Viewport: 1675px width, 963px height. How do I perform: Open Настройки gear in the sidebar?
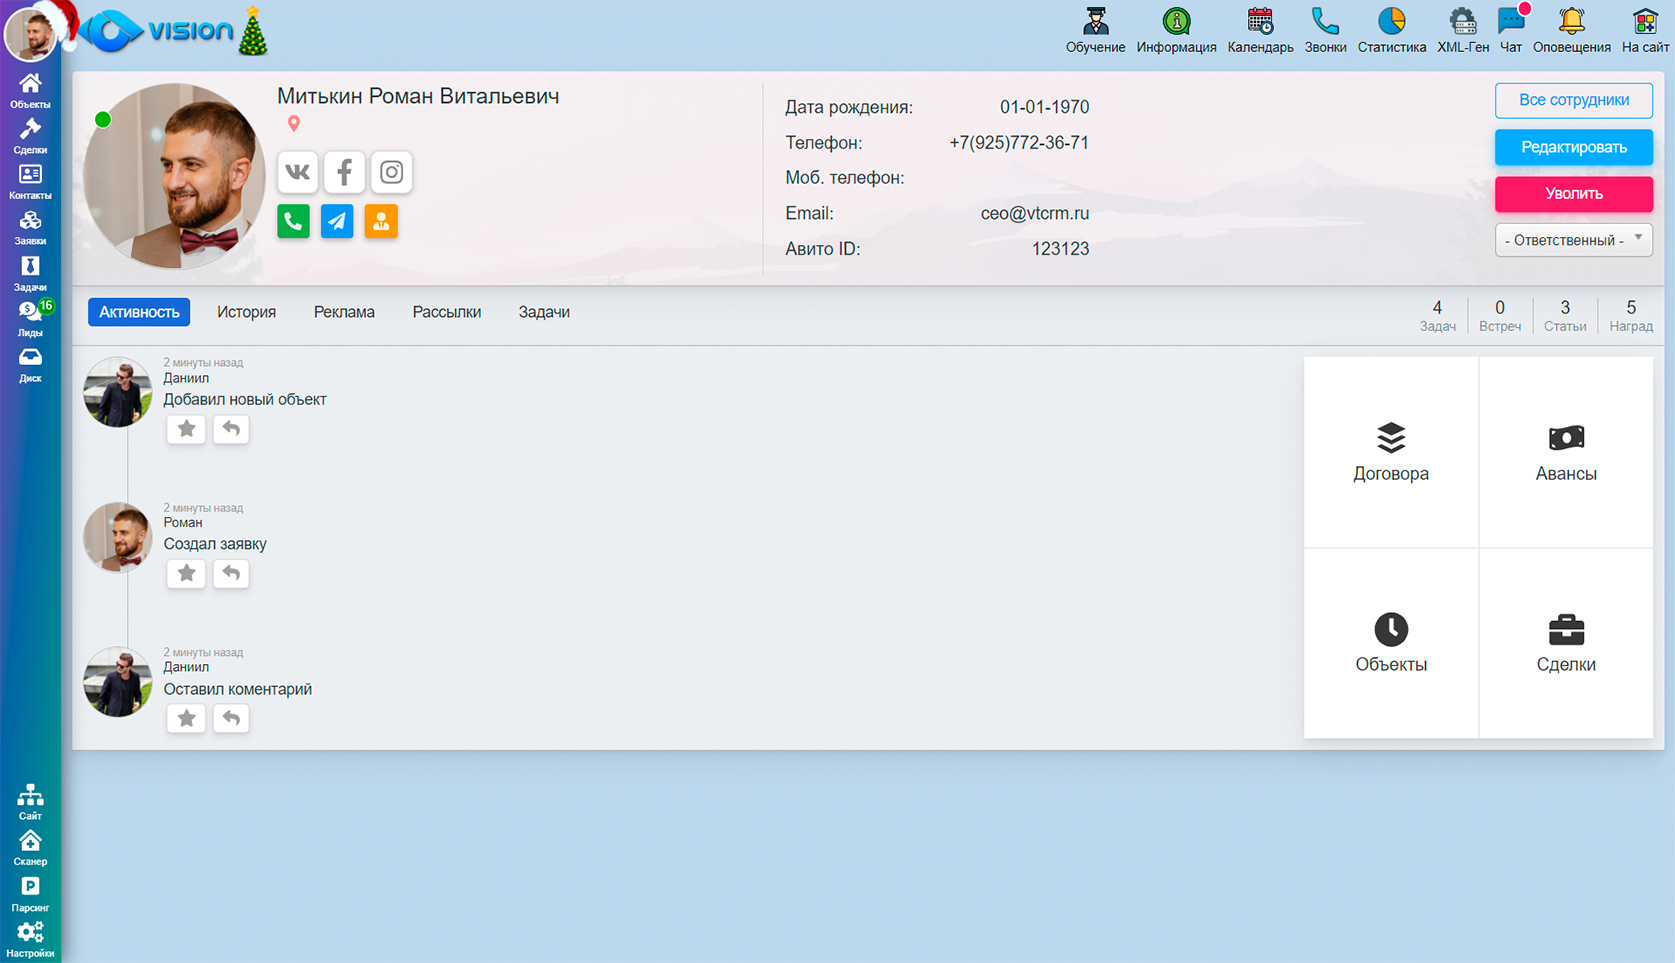(30, 938)
